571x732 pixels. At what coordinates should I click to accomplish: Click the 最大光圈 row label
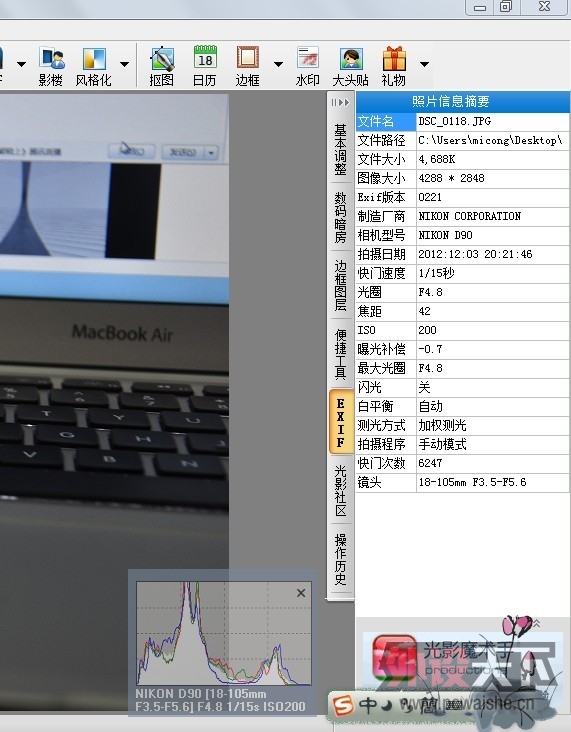386,369
